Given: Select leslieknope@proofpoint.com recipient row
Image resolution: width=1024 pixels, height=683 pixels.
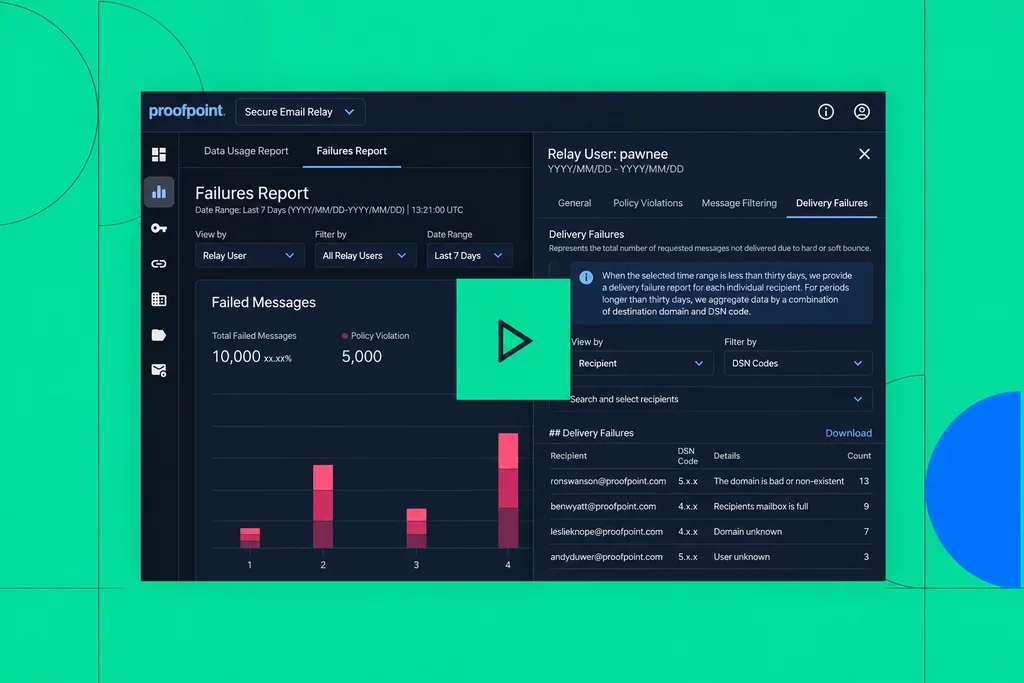Looking at the screenshot, I should point(710,532).
